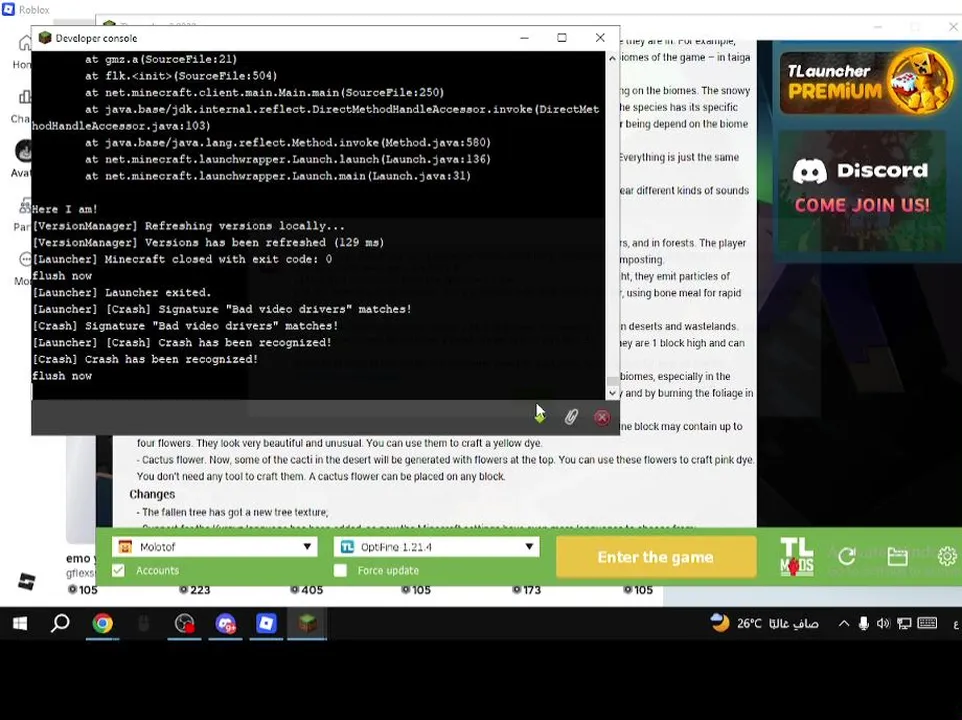The width and height of the screenshot is (962, 720).
Task: Open the OptiFine 1.21.4 version dropdown
Action: pos(436,546)
